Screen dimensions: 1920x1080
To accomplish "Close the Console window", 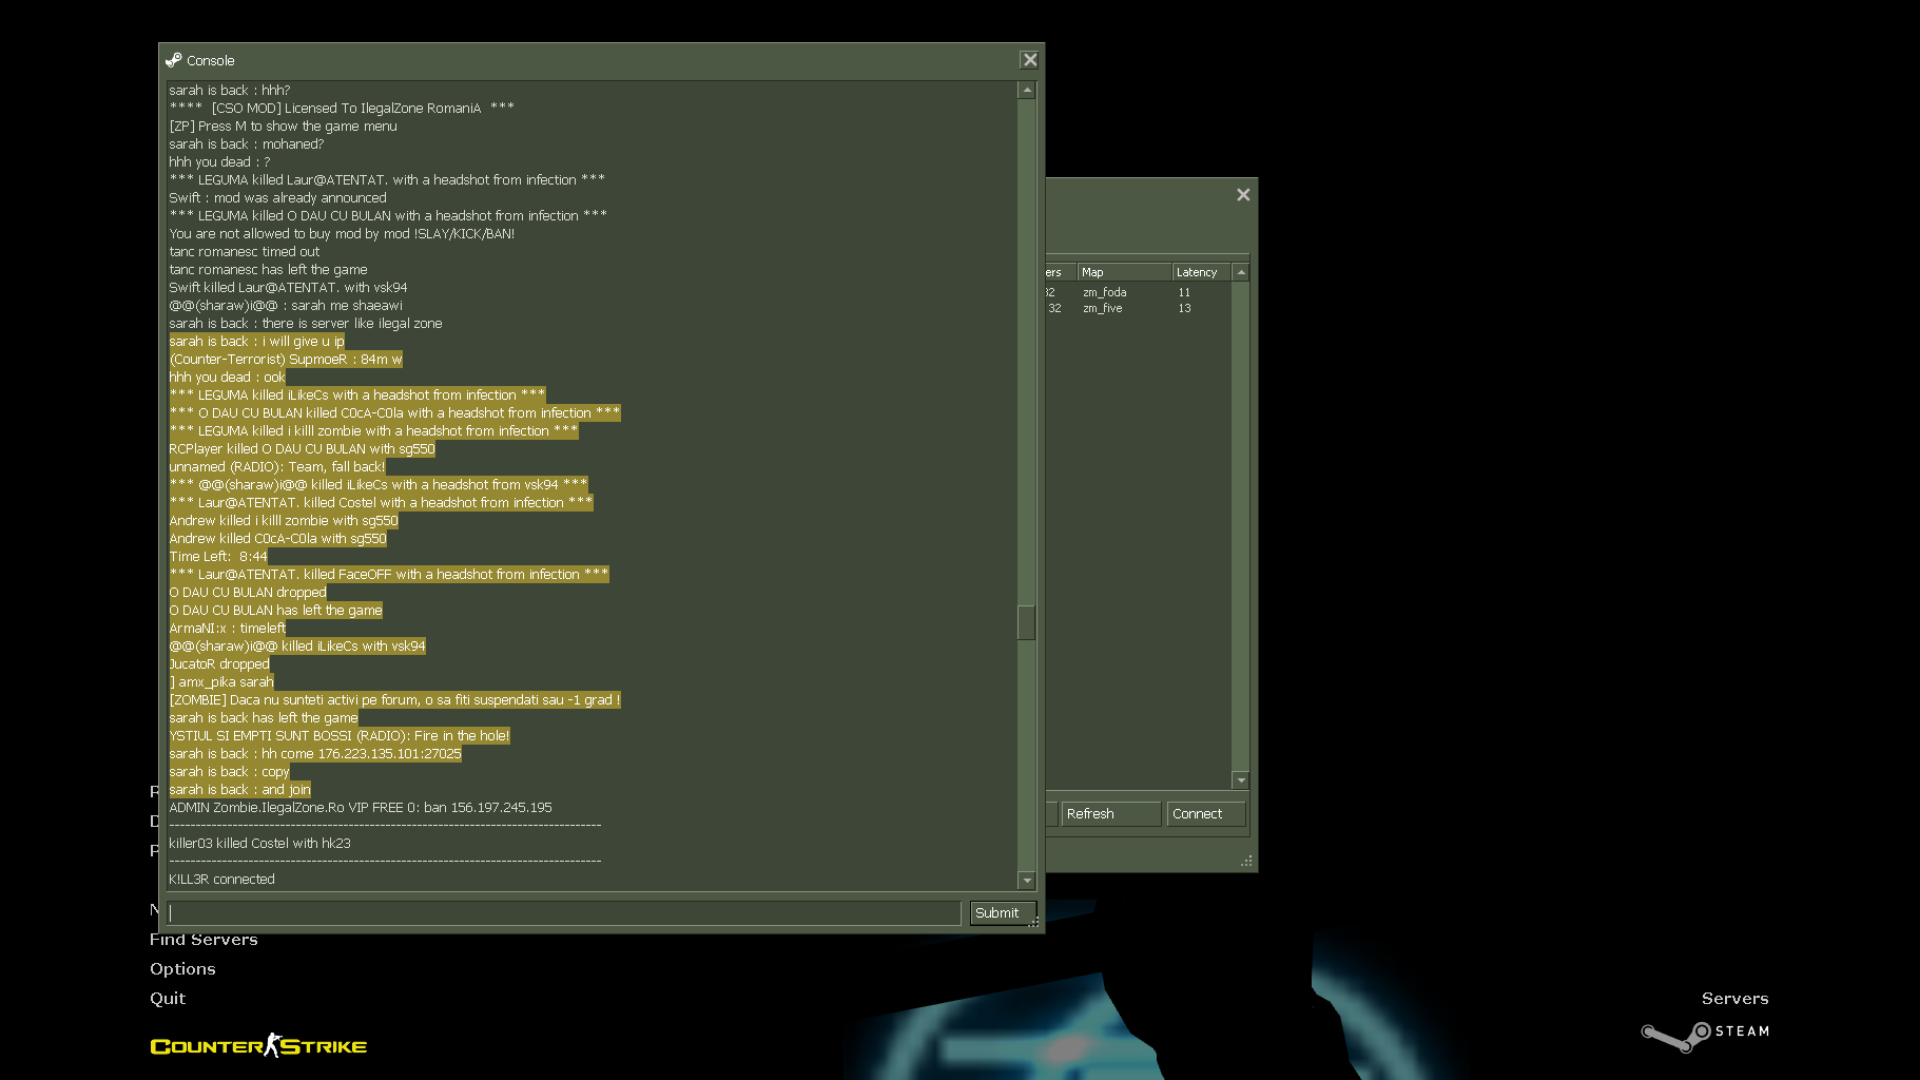I will click(1029, 60).
